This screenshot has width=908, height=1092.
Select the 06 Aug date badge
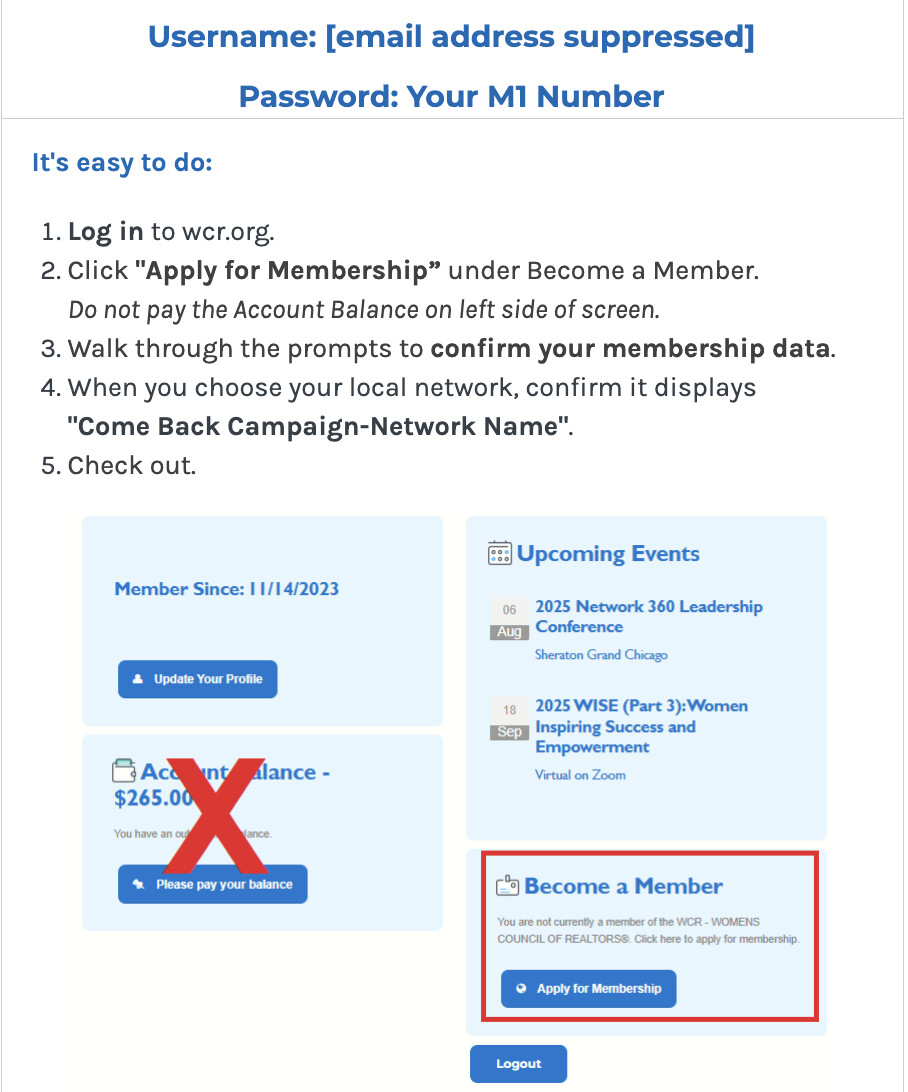tap(510, 620)
